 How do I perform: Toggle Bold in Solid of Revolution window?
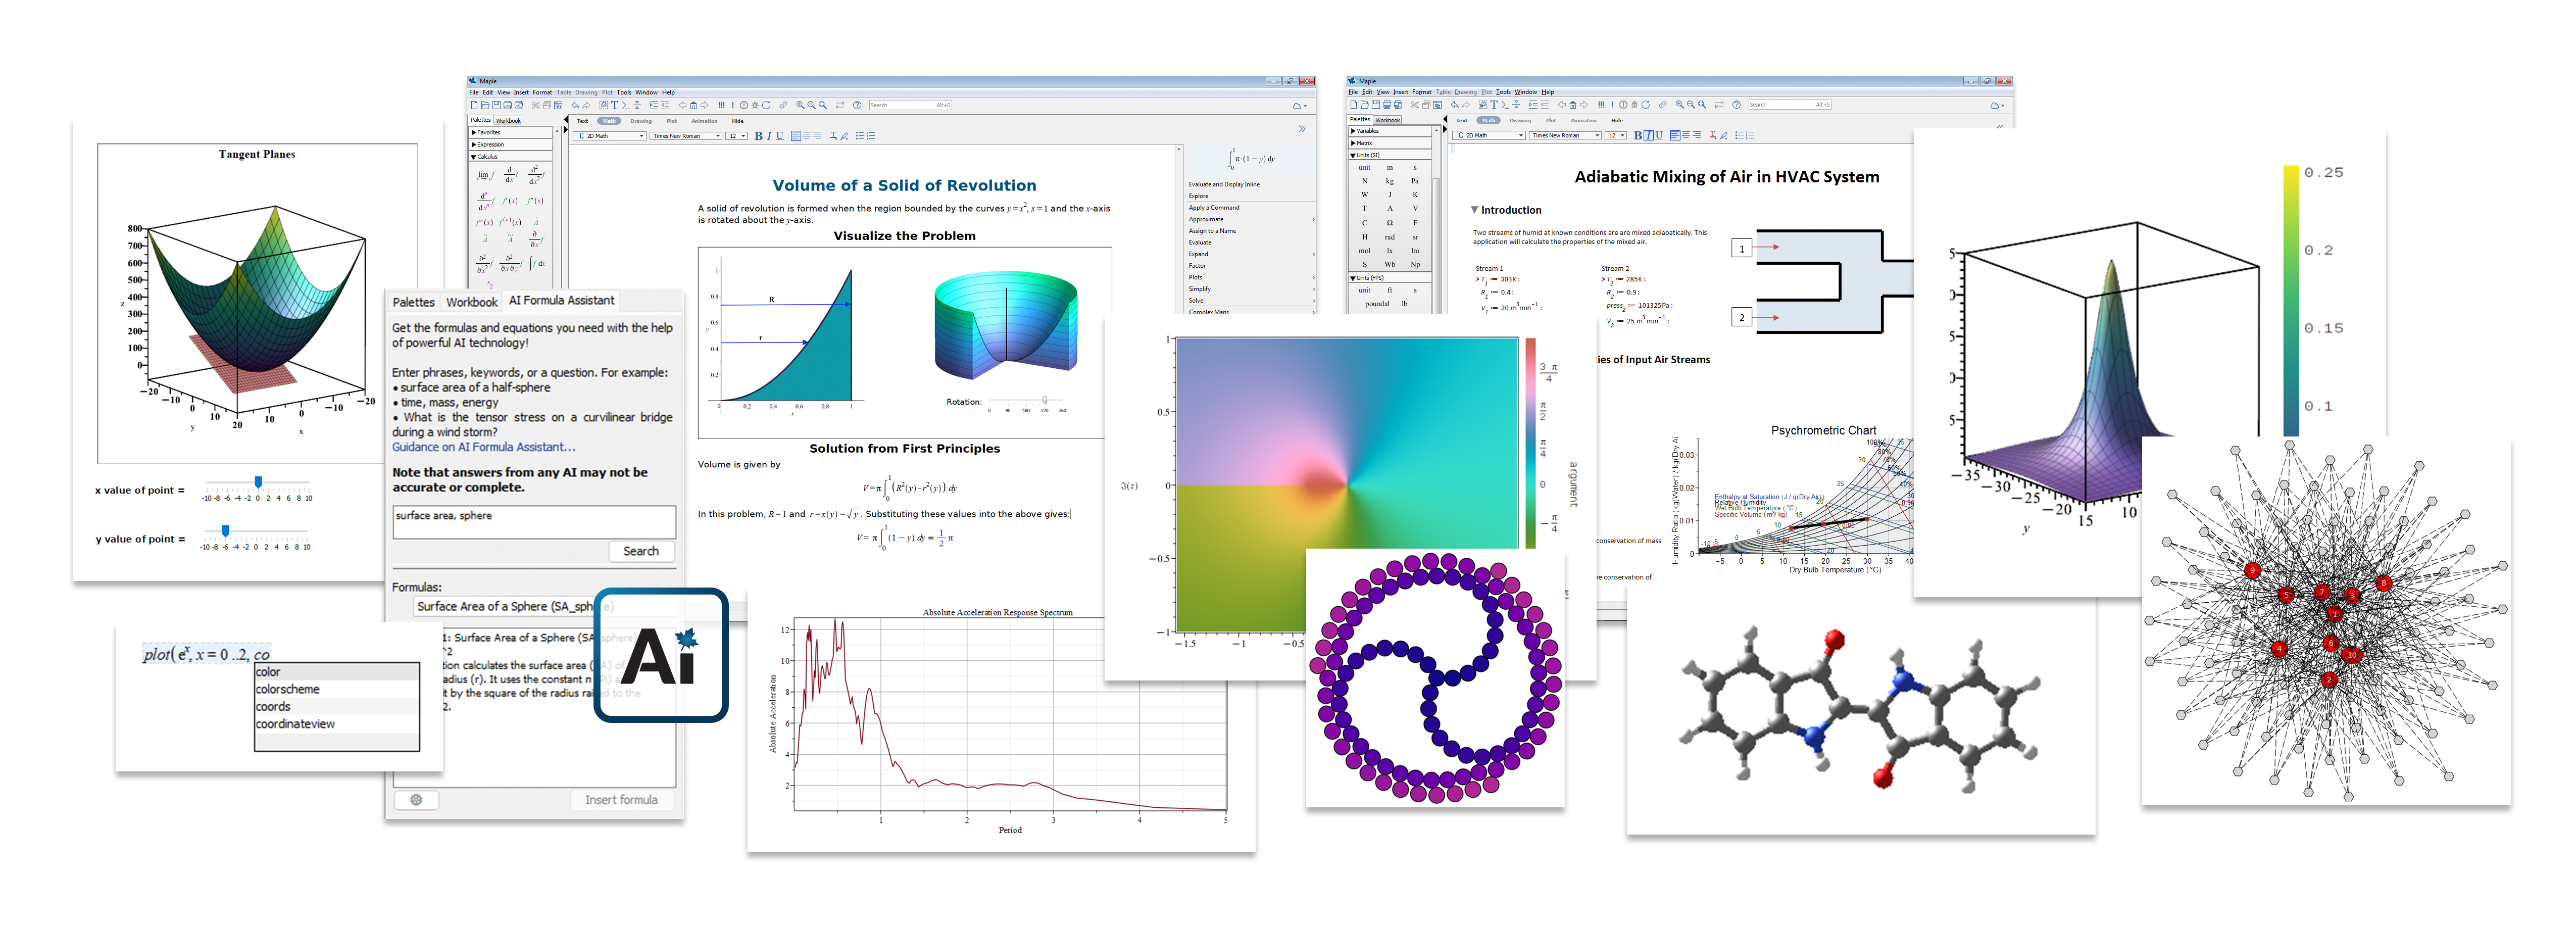click(x=758, y=136)
